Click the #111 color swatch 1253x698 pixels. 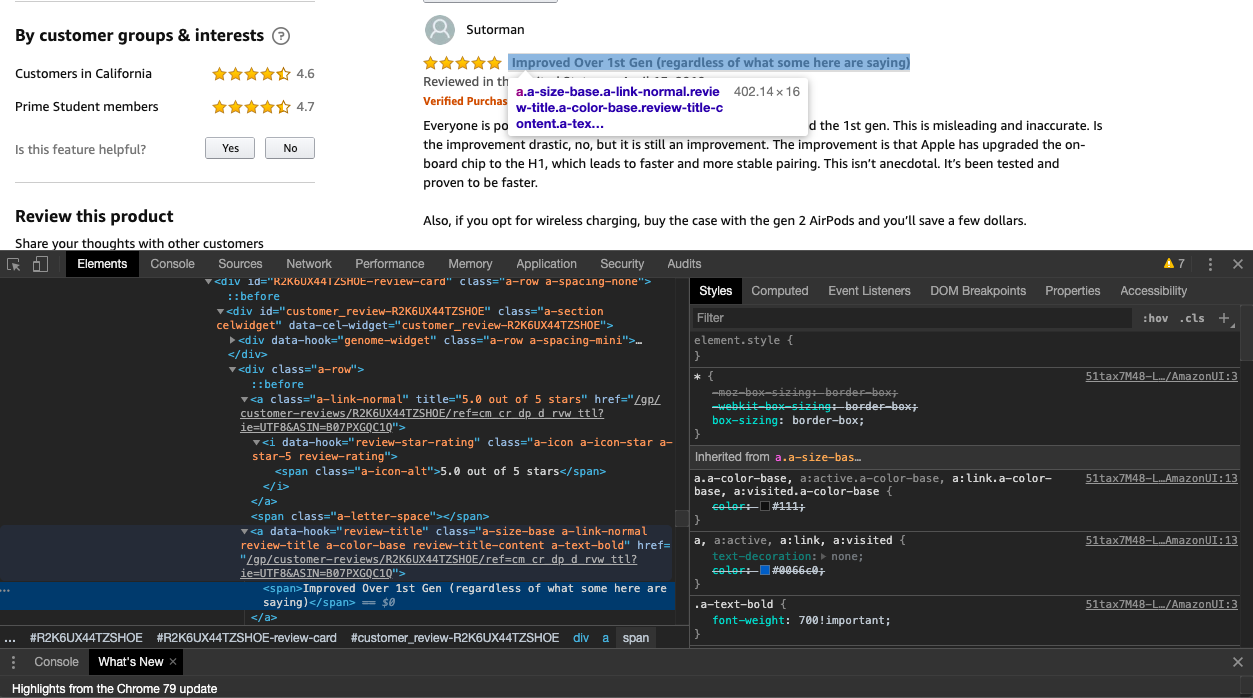(765, 506)
